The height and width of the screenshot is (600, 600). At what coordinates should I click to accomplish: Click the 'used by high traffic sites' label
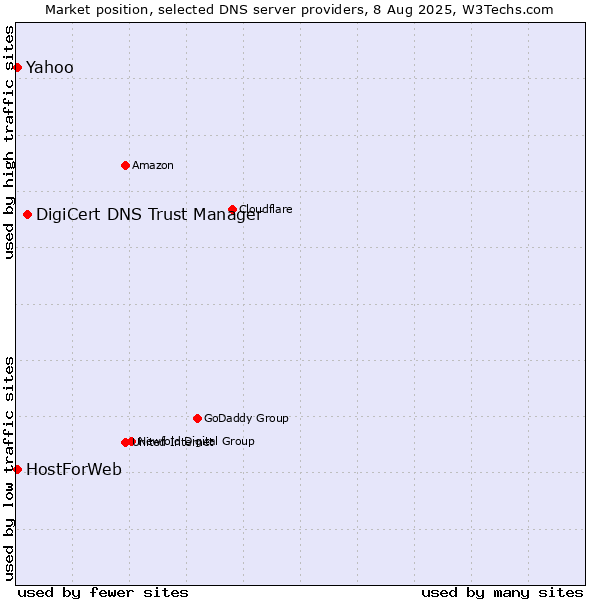pos(9,142)
